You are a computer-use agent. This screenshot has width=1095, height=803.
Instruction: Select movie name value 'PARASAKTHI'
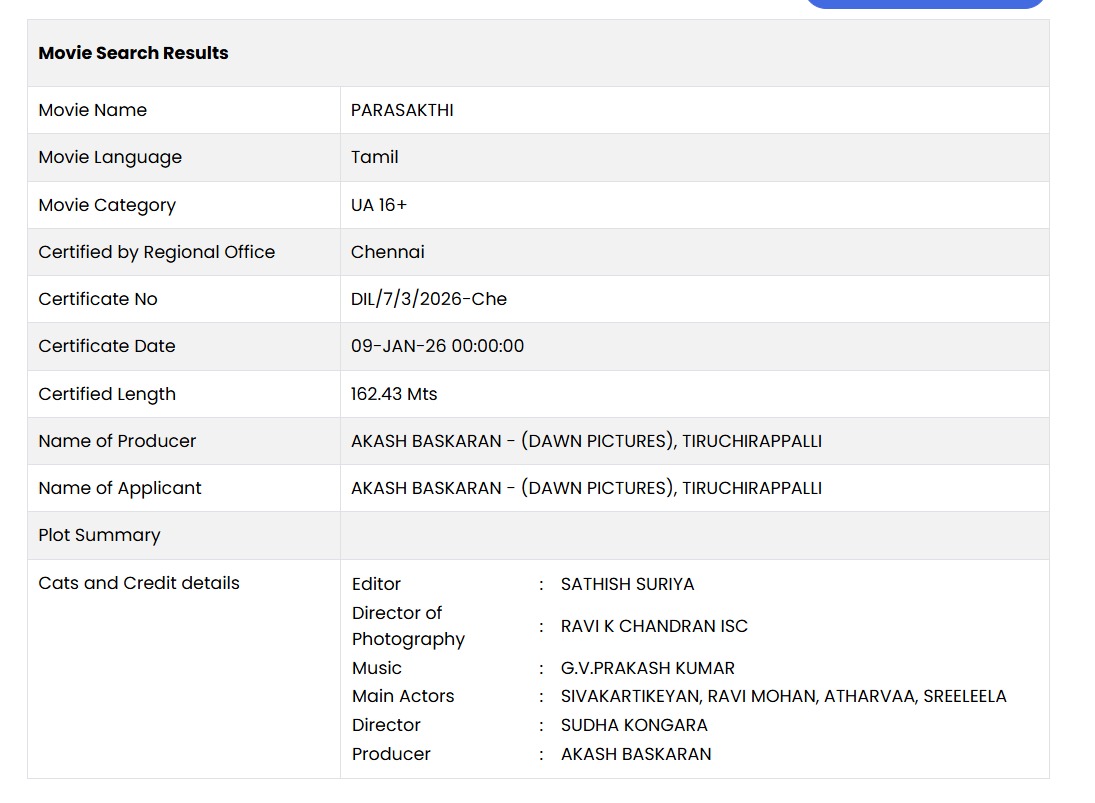pyautogui.click(x=402, y=110)
